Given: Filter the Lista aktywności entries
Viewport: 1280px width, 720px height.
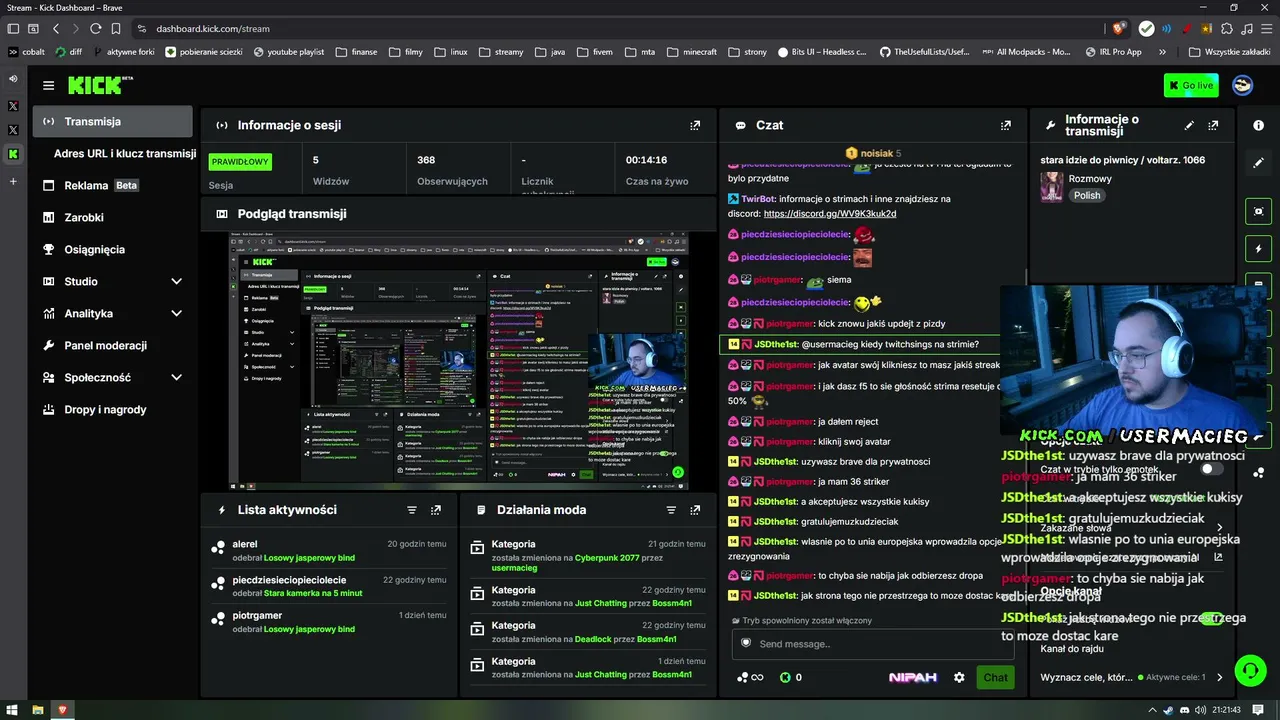Looking at the screenshot, I should click(411, 510).
